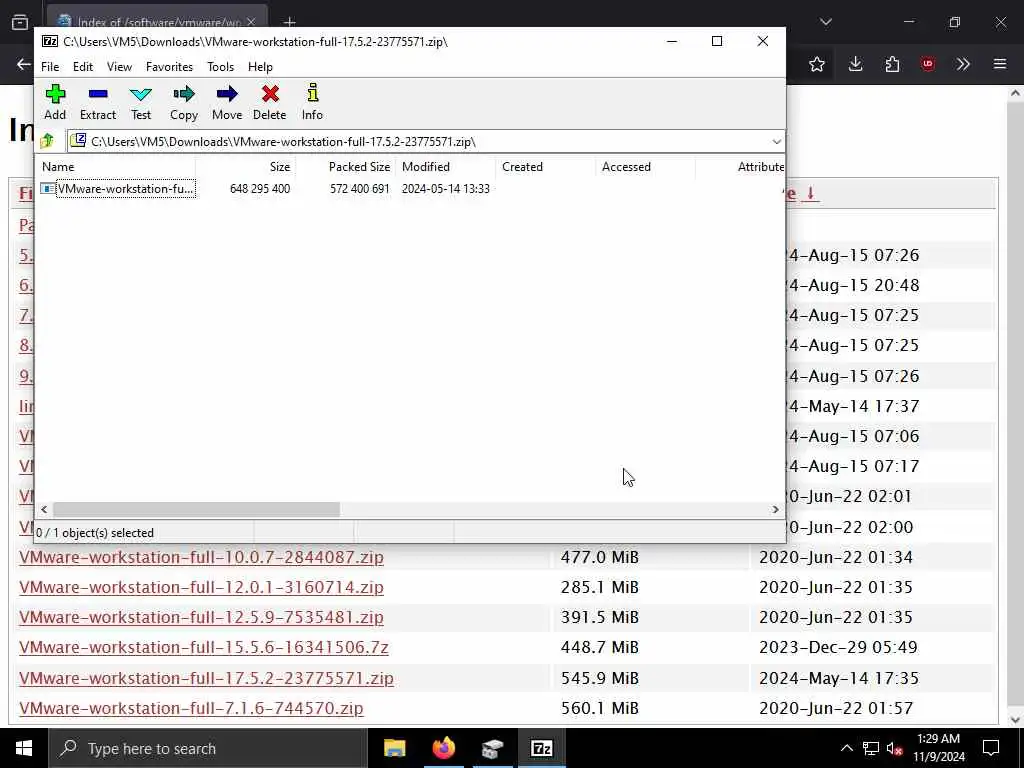Go back in Firefox browser
This screenshot has height=768, width=1024.
pos(24,64)
